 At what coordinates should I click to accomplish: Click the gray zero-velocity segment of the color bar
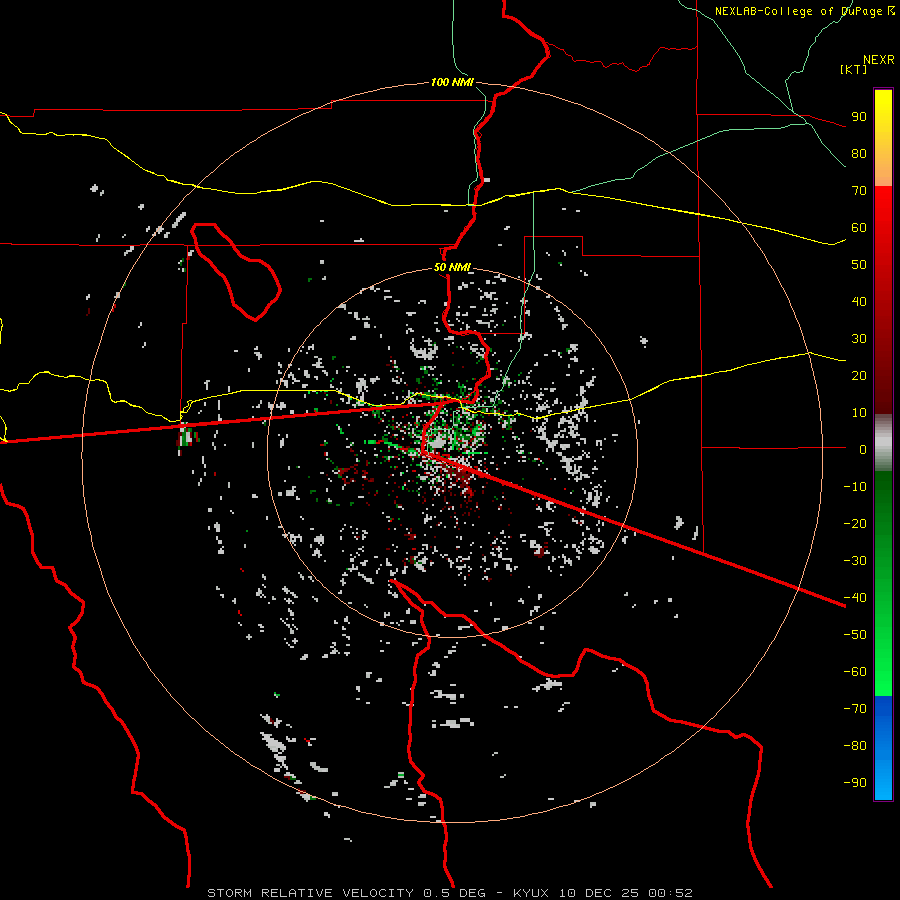(883, 443)
